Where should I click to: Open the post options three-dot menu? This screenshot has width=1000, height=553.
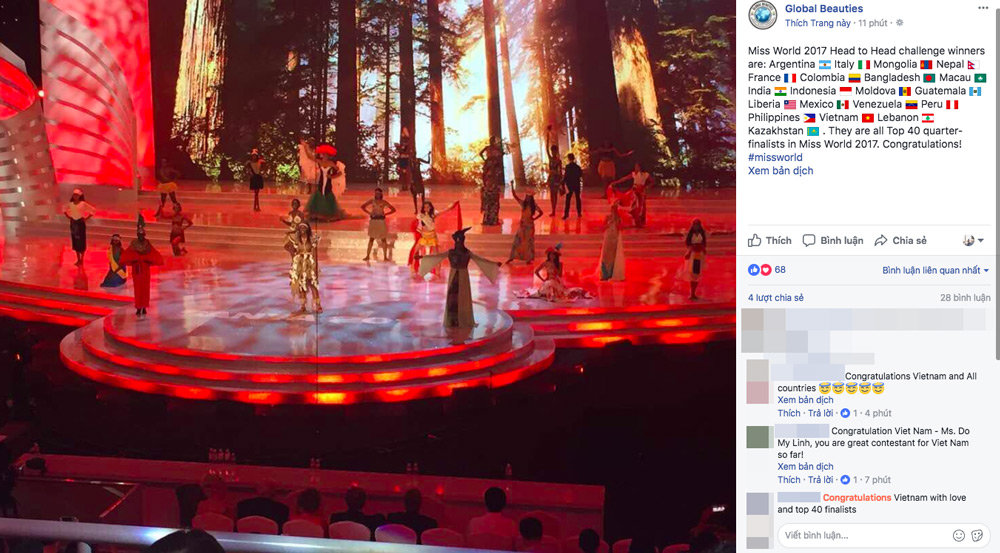click(983, 8)
